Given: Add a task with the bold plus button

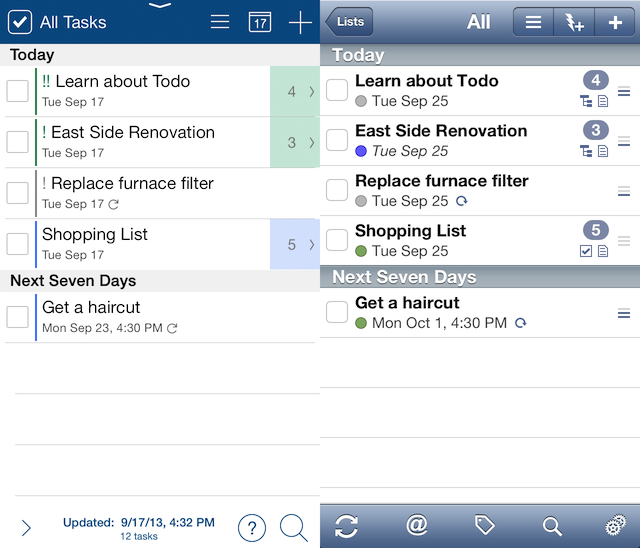Looking at the screenshot, I should pyautogui.click(x=615, y=22).
